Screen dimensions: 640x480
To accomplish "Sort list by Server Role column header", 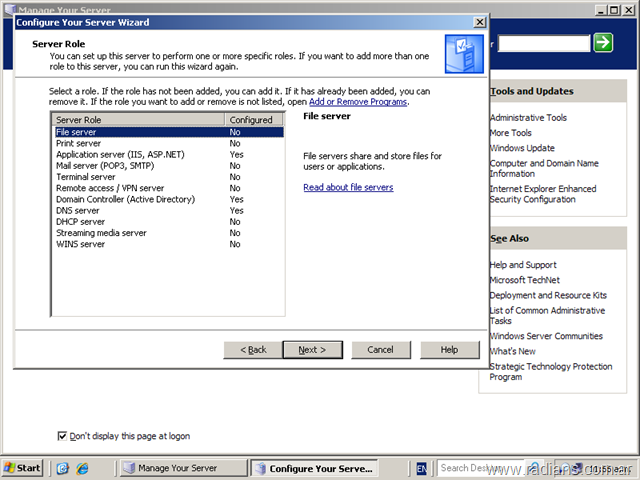I will click(138, 120).
